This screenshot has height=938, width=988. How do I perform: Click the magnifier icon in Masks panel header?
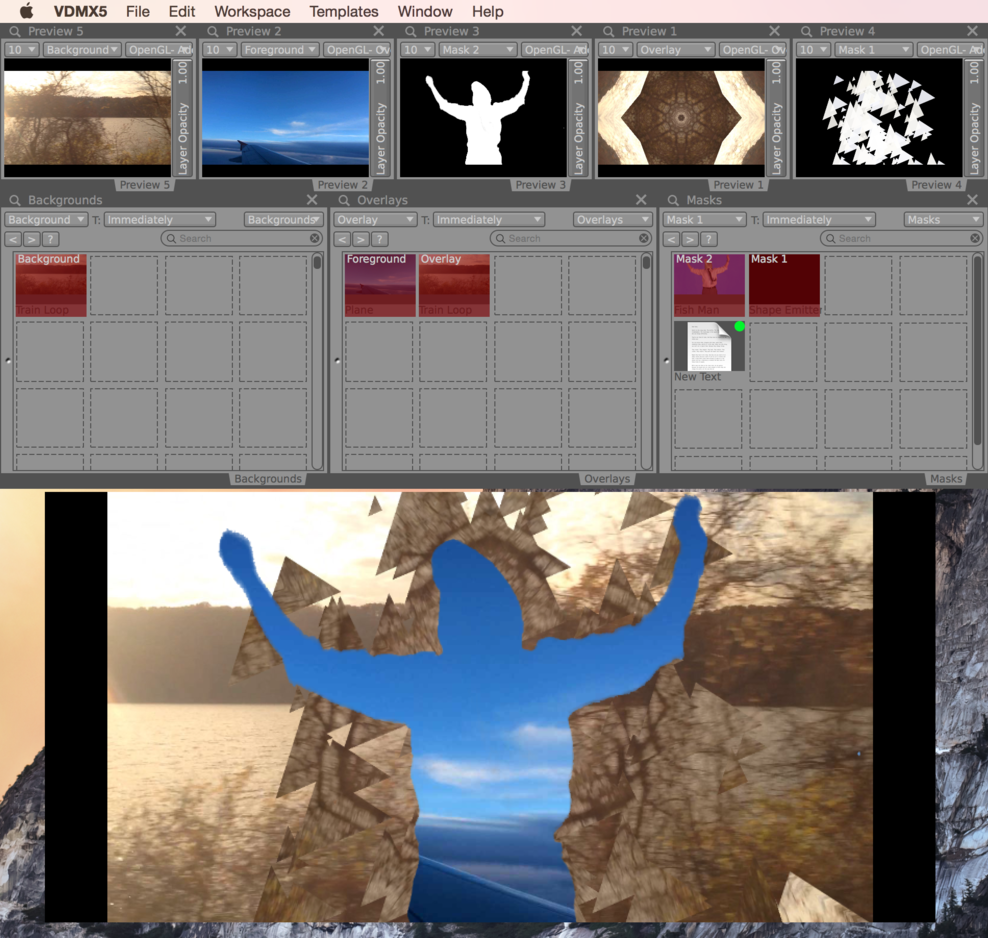tap(673, 200)
